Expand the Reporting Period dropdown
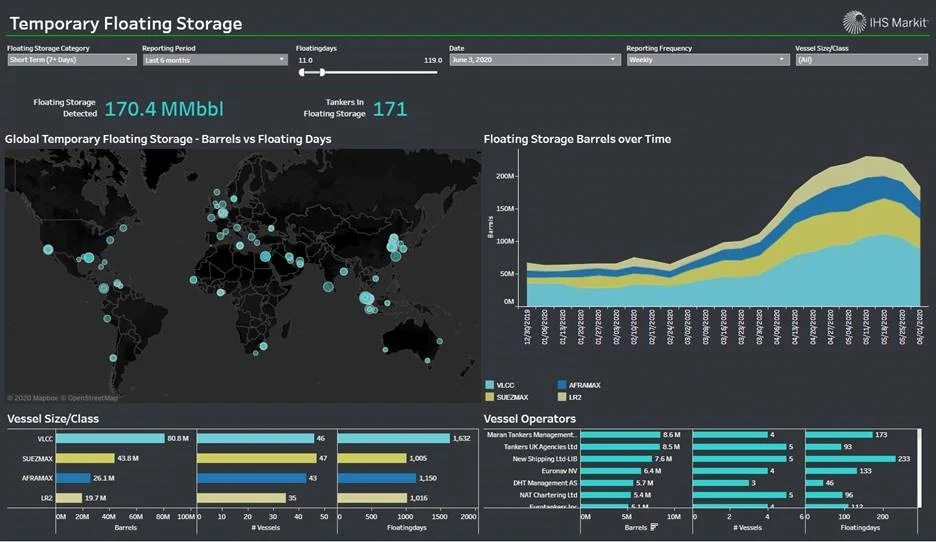This screenshot has width=936, height=542. click(x=215, y=60)
